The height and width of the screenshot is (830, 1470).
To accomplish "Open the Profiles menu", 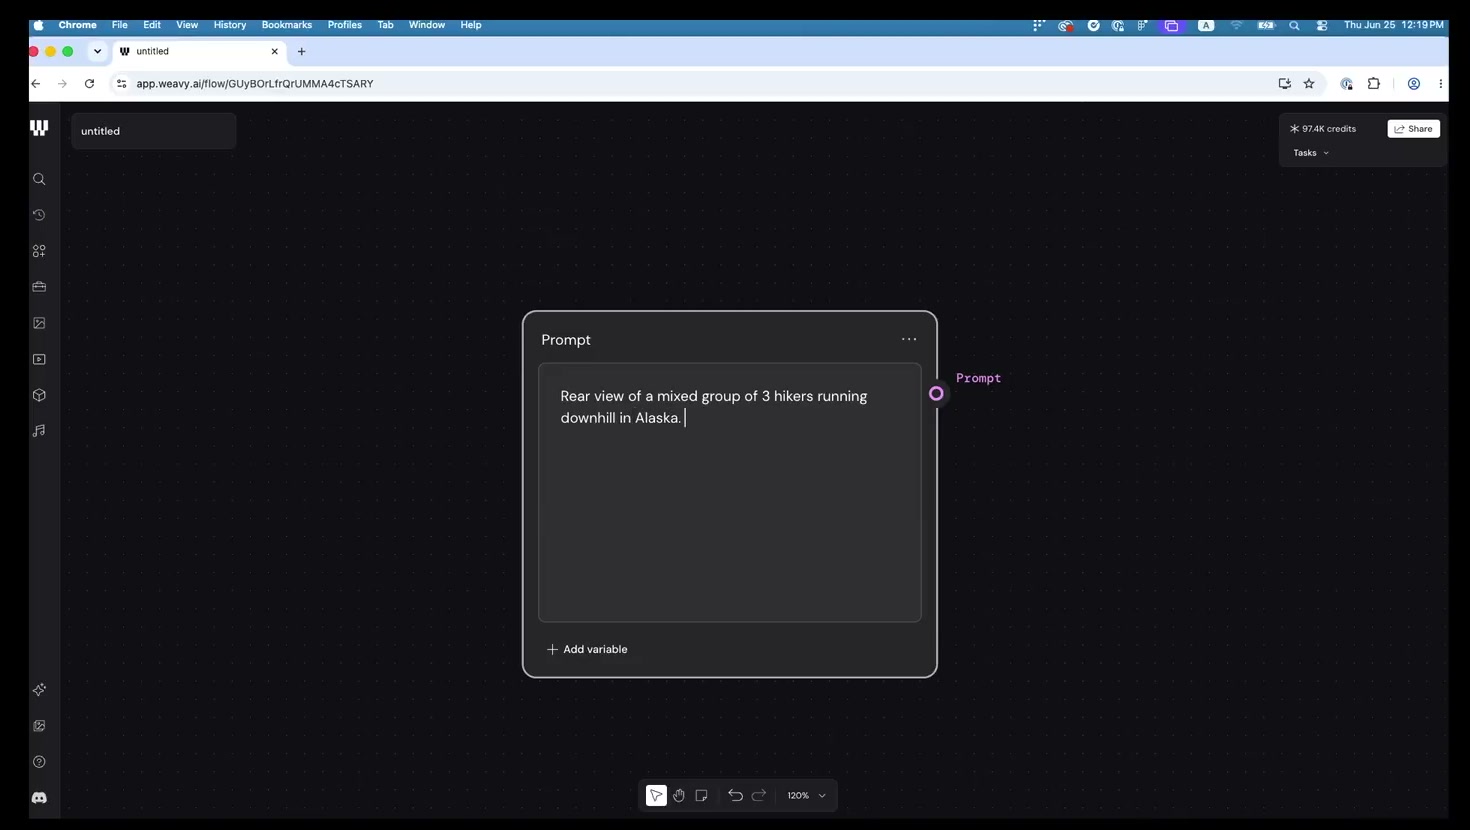I will [345, 25].
